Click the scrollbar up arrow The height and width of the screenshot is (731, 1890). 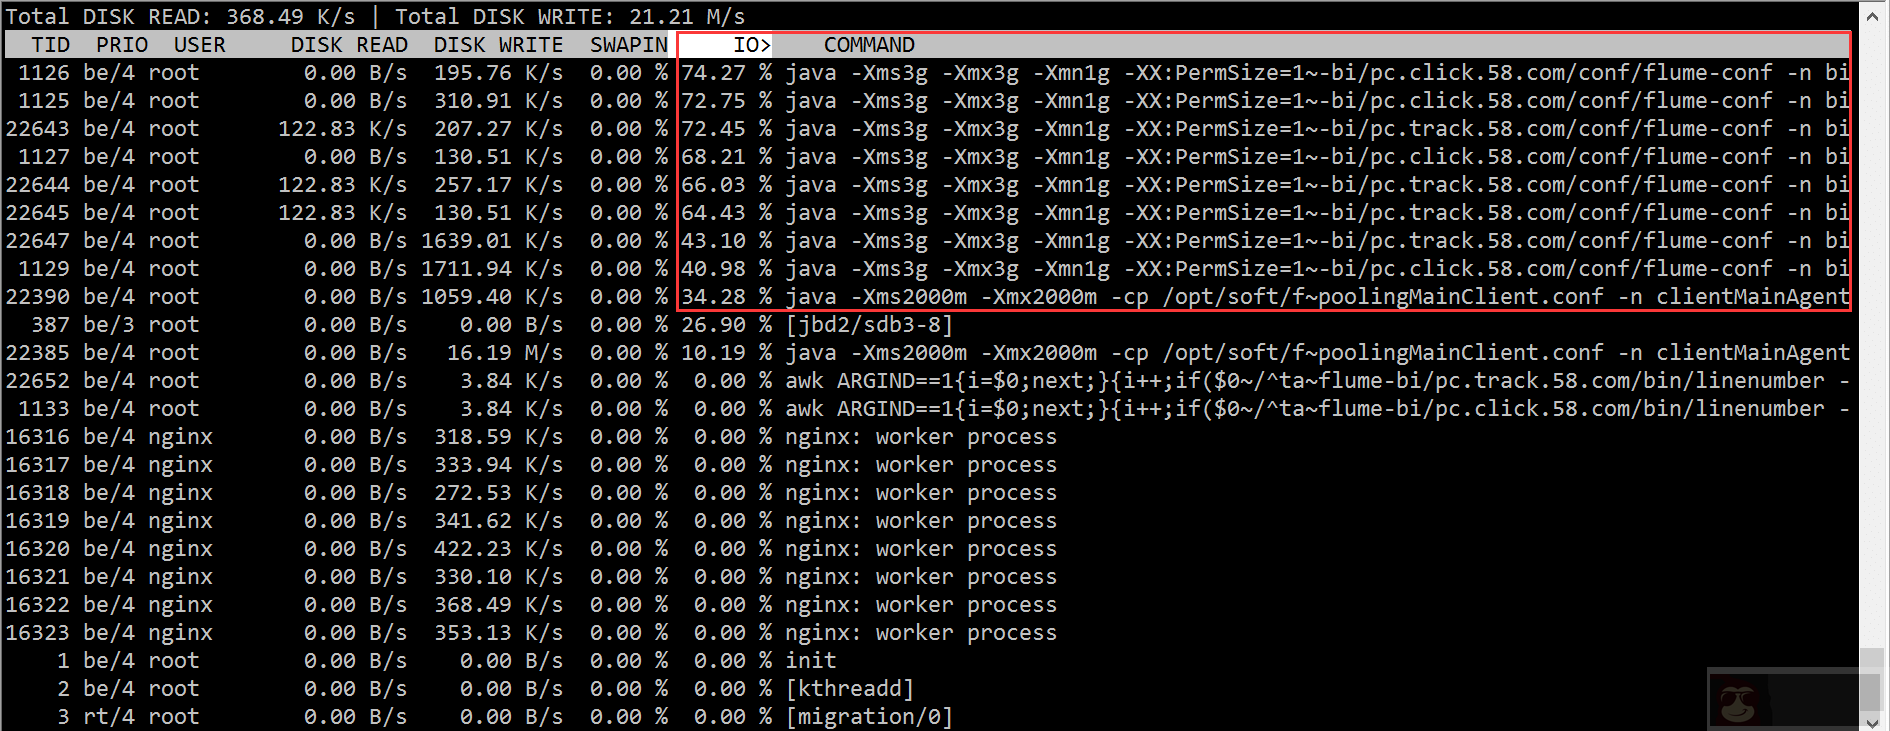pos(1872,16)
